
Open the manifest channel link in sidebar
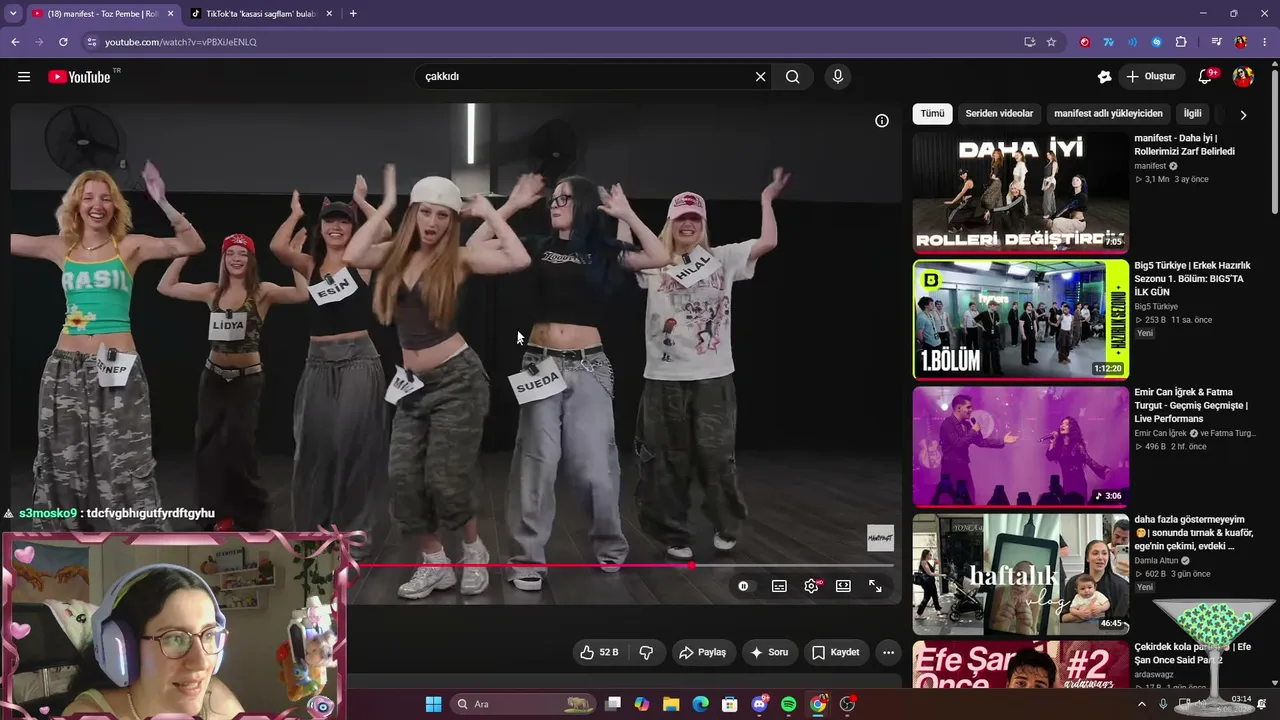1150,166
